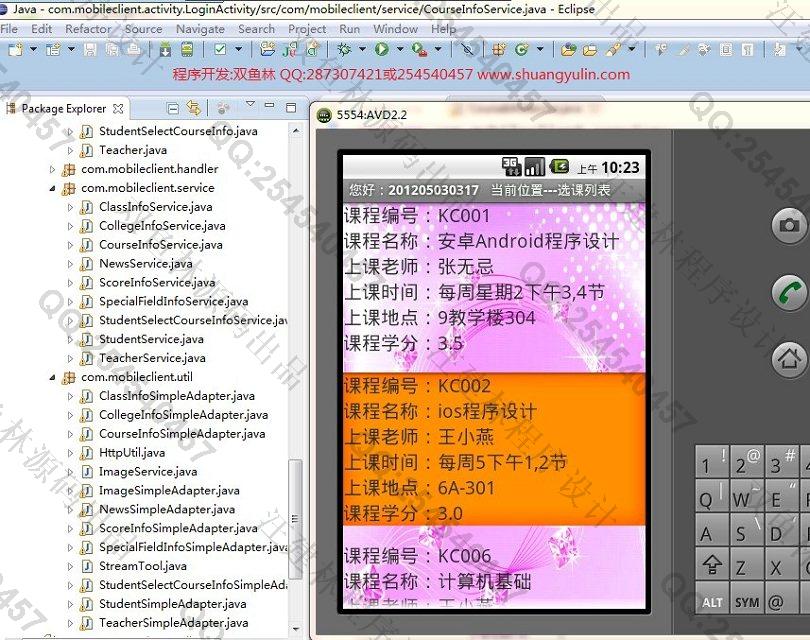The height and width of the screenshot is (640, 810).
Task: Click the Package Explorer scroll up arrow
Action: click(295, 131)
